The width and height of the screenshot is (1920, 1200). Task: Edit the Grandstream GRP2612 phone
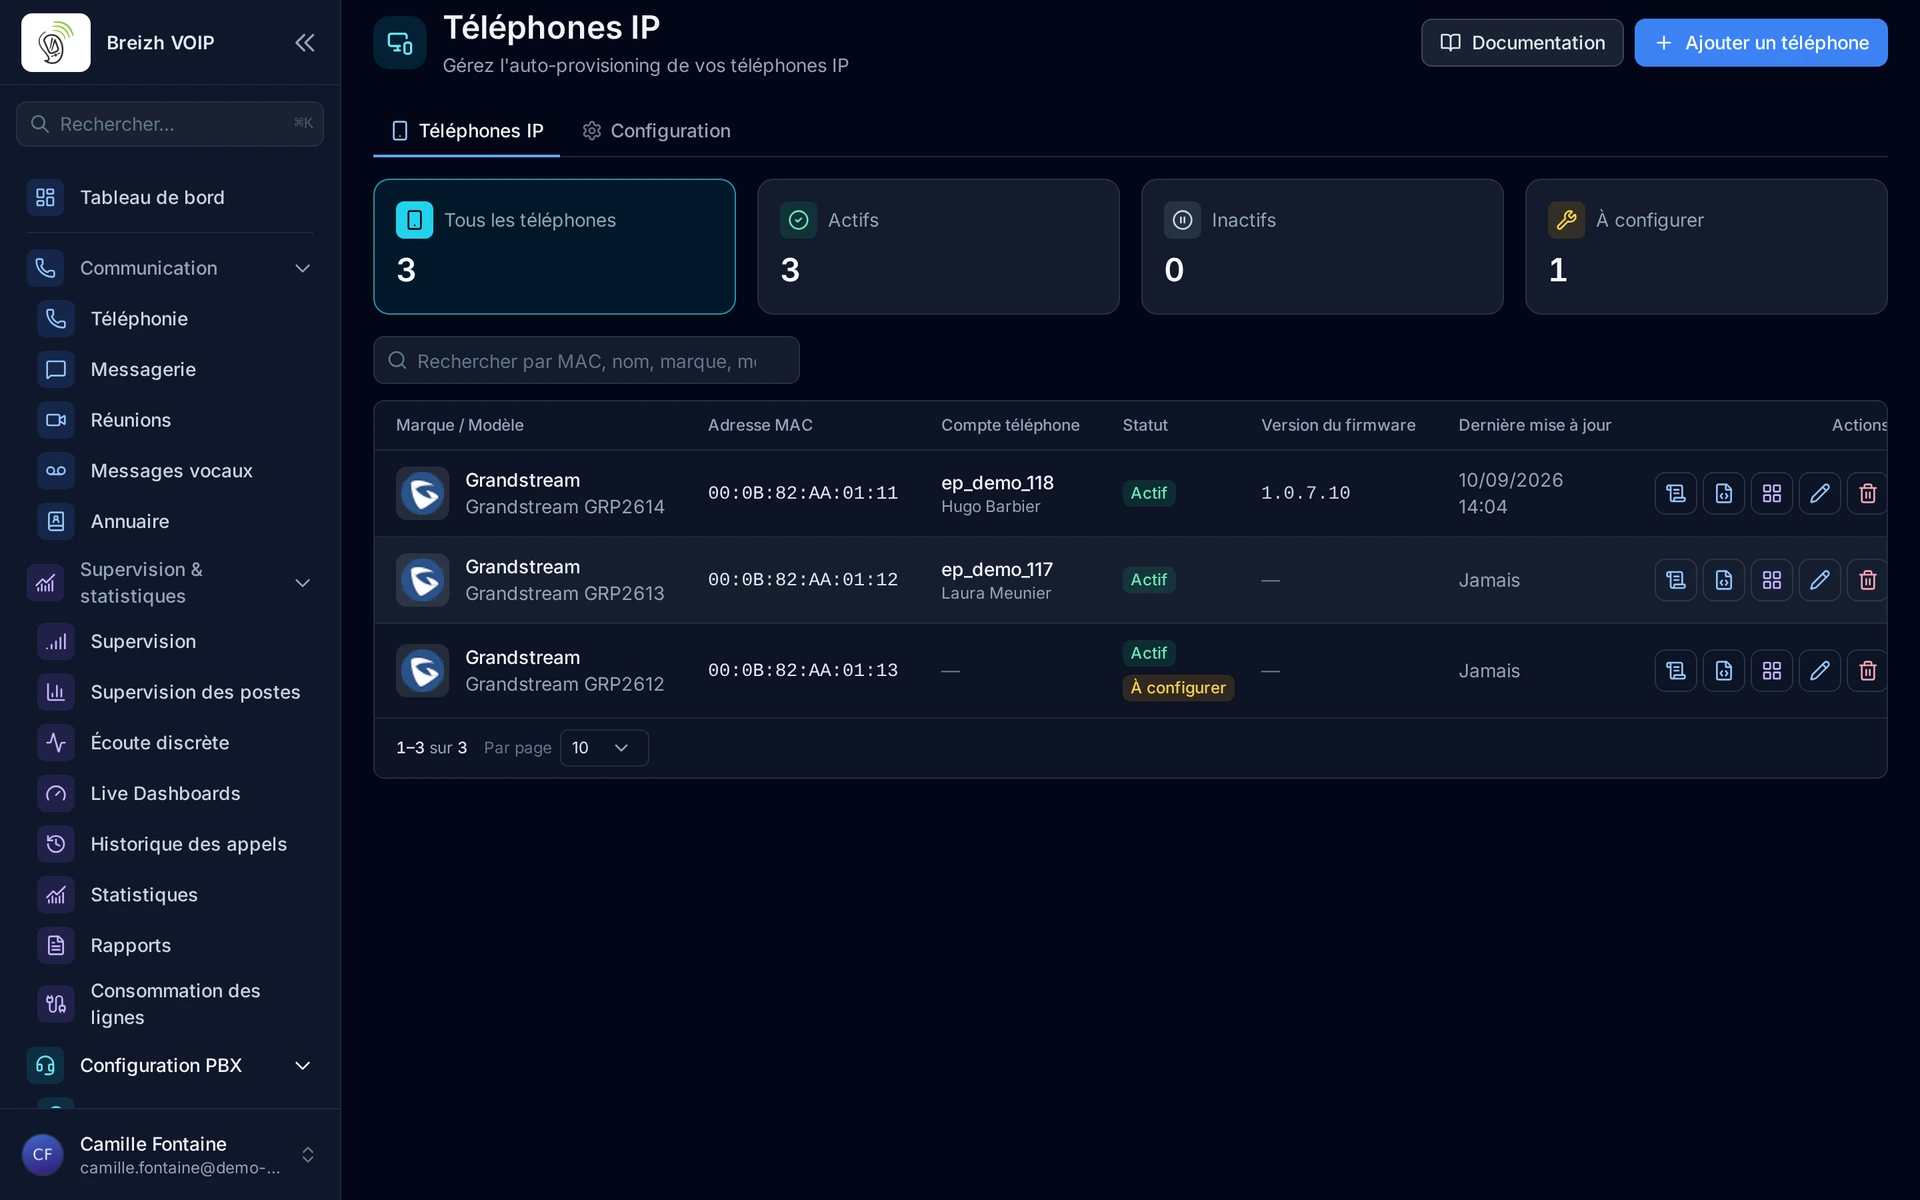[1820, 670]
